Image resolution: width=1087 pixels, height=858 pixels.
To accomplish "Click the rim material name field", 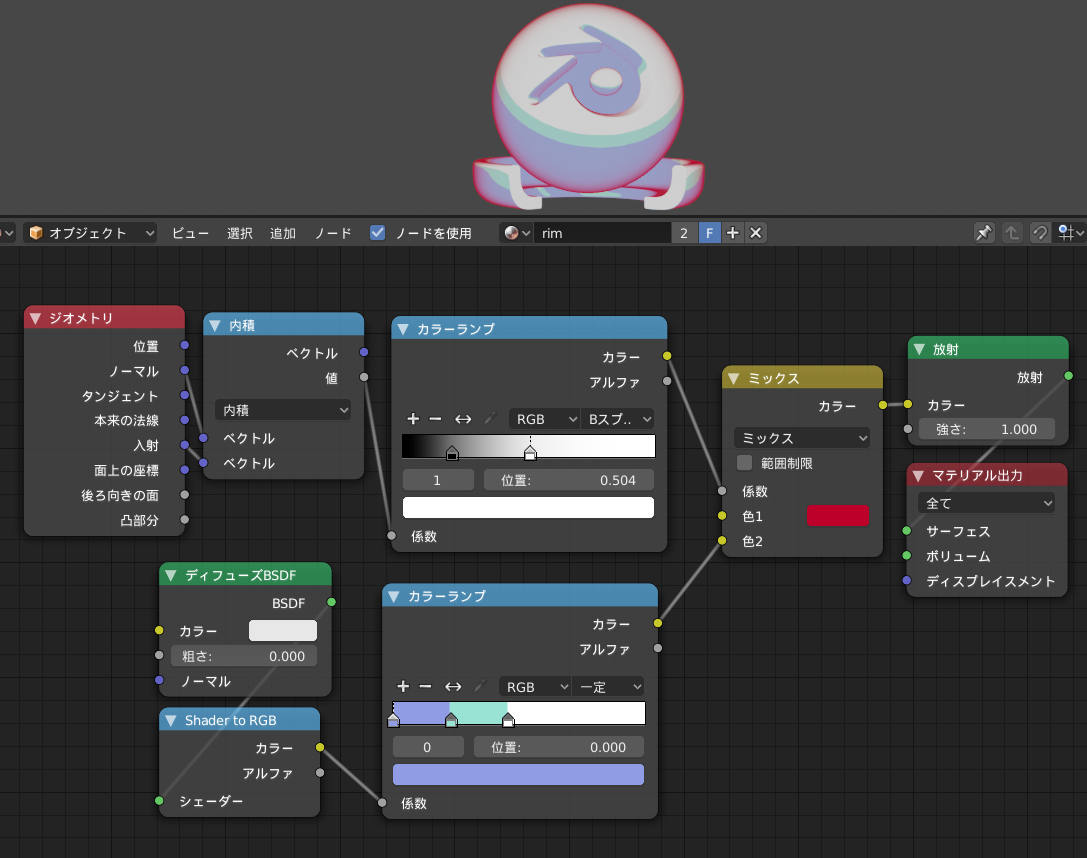I will coord(602,233).
